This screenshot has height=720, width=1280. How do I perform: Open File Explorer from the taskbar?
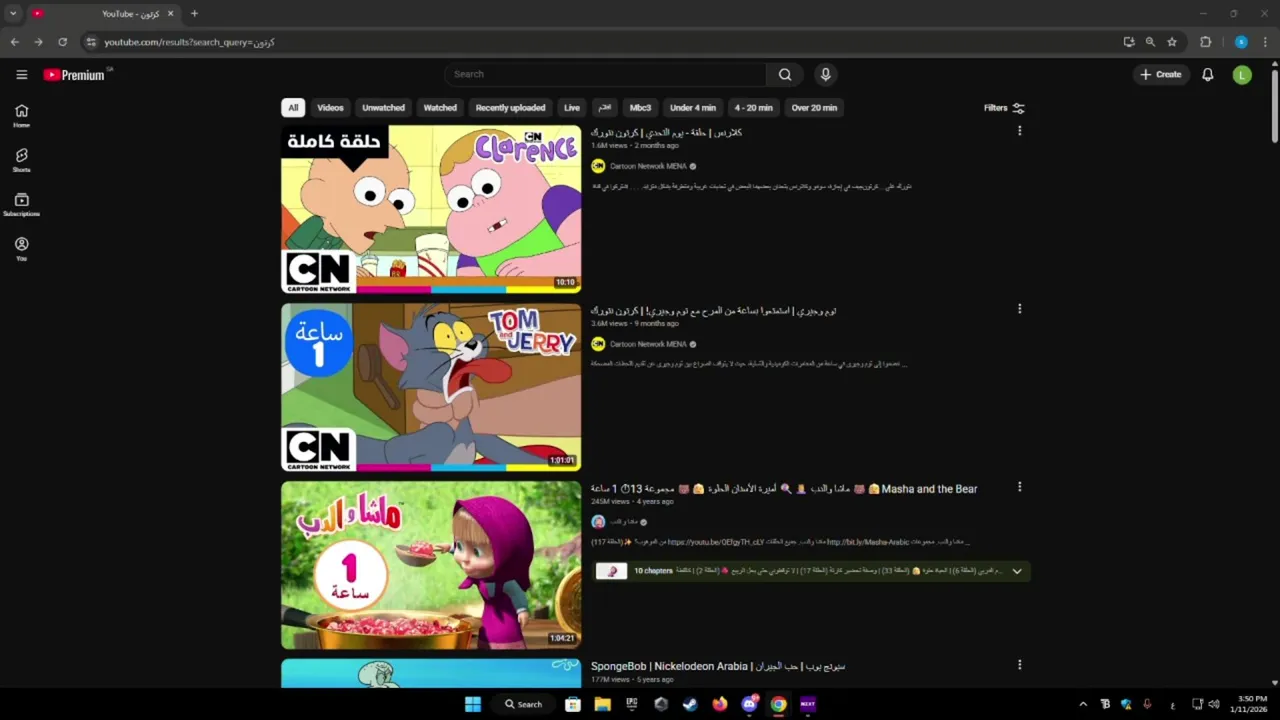602,704
